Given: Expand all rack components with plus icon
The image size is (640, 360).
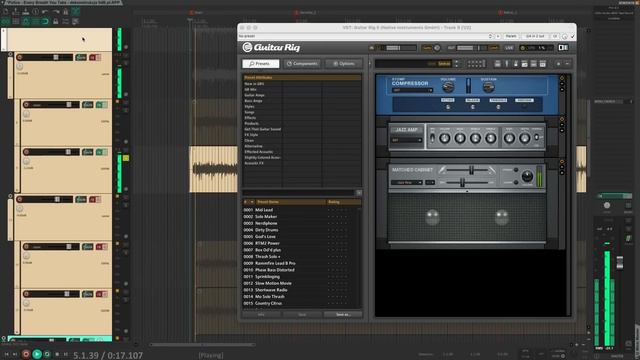Looking at the screenshot, I should click(x=558, y=64).
